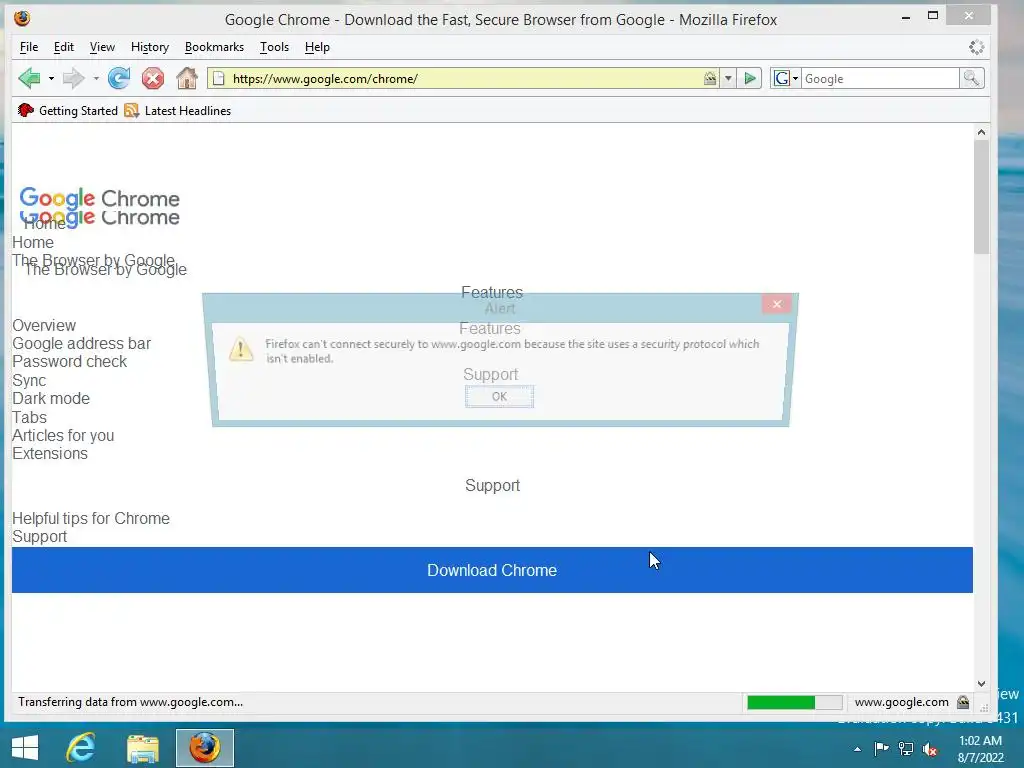Click www.google.com in the status bar
The image size is (1024, 768).
(x=901, y=702)
